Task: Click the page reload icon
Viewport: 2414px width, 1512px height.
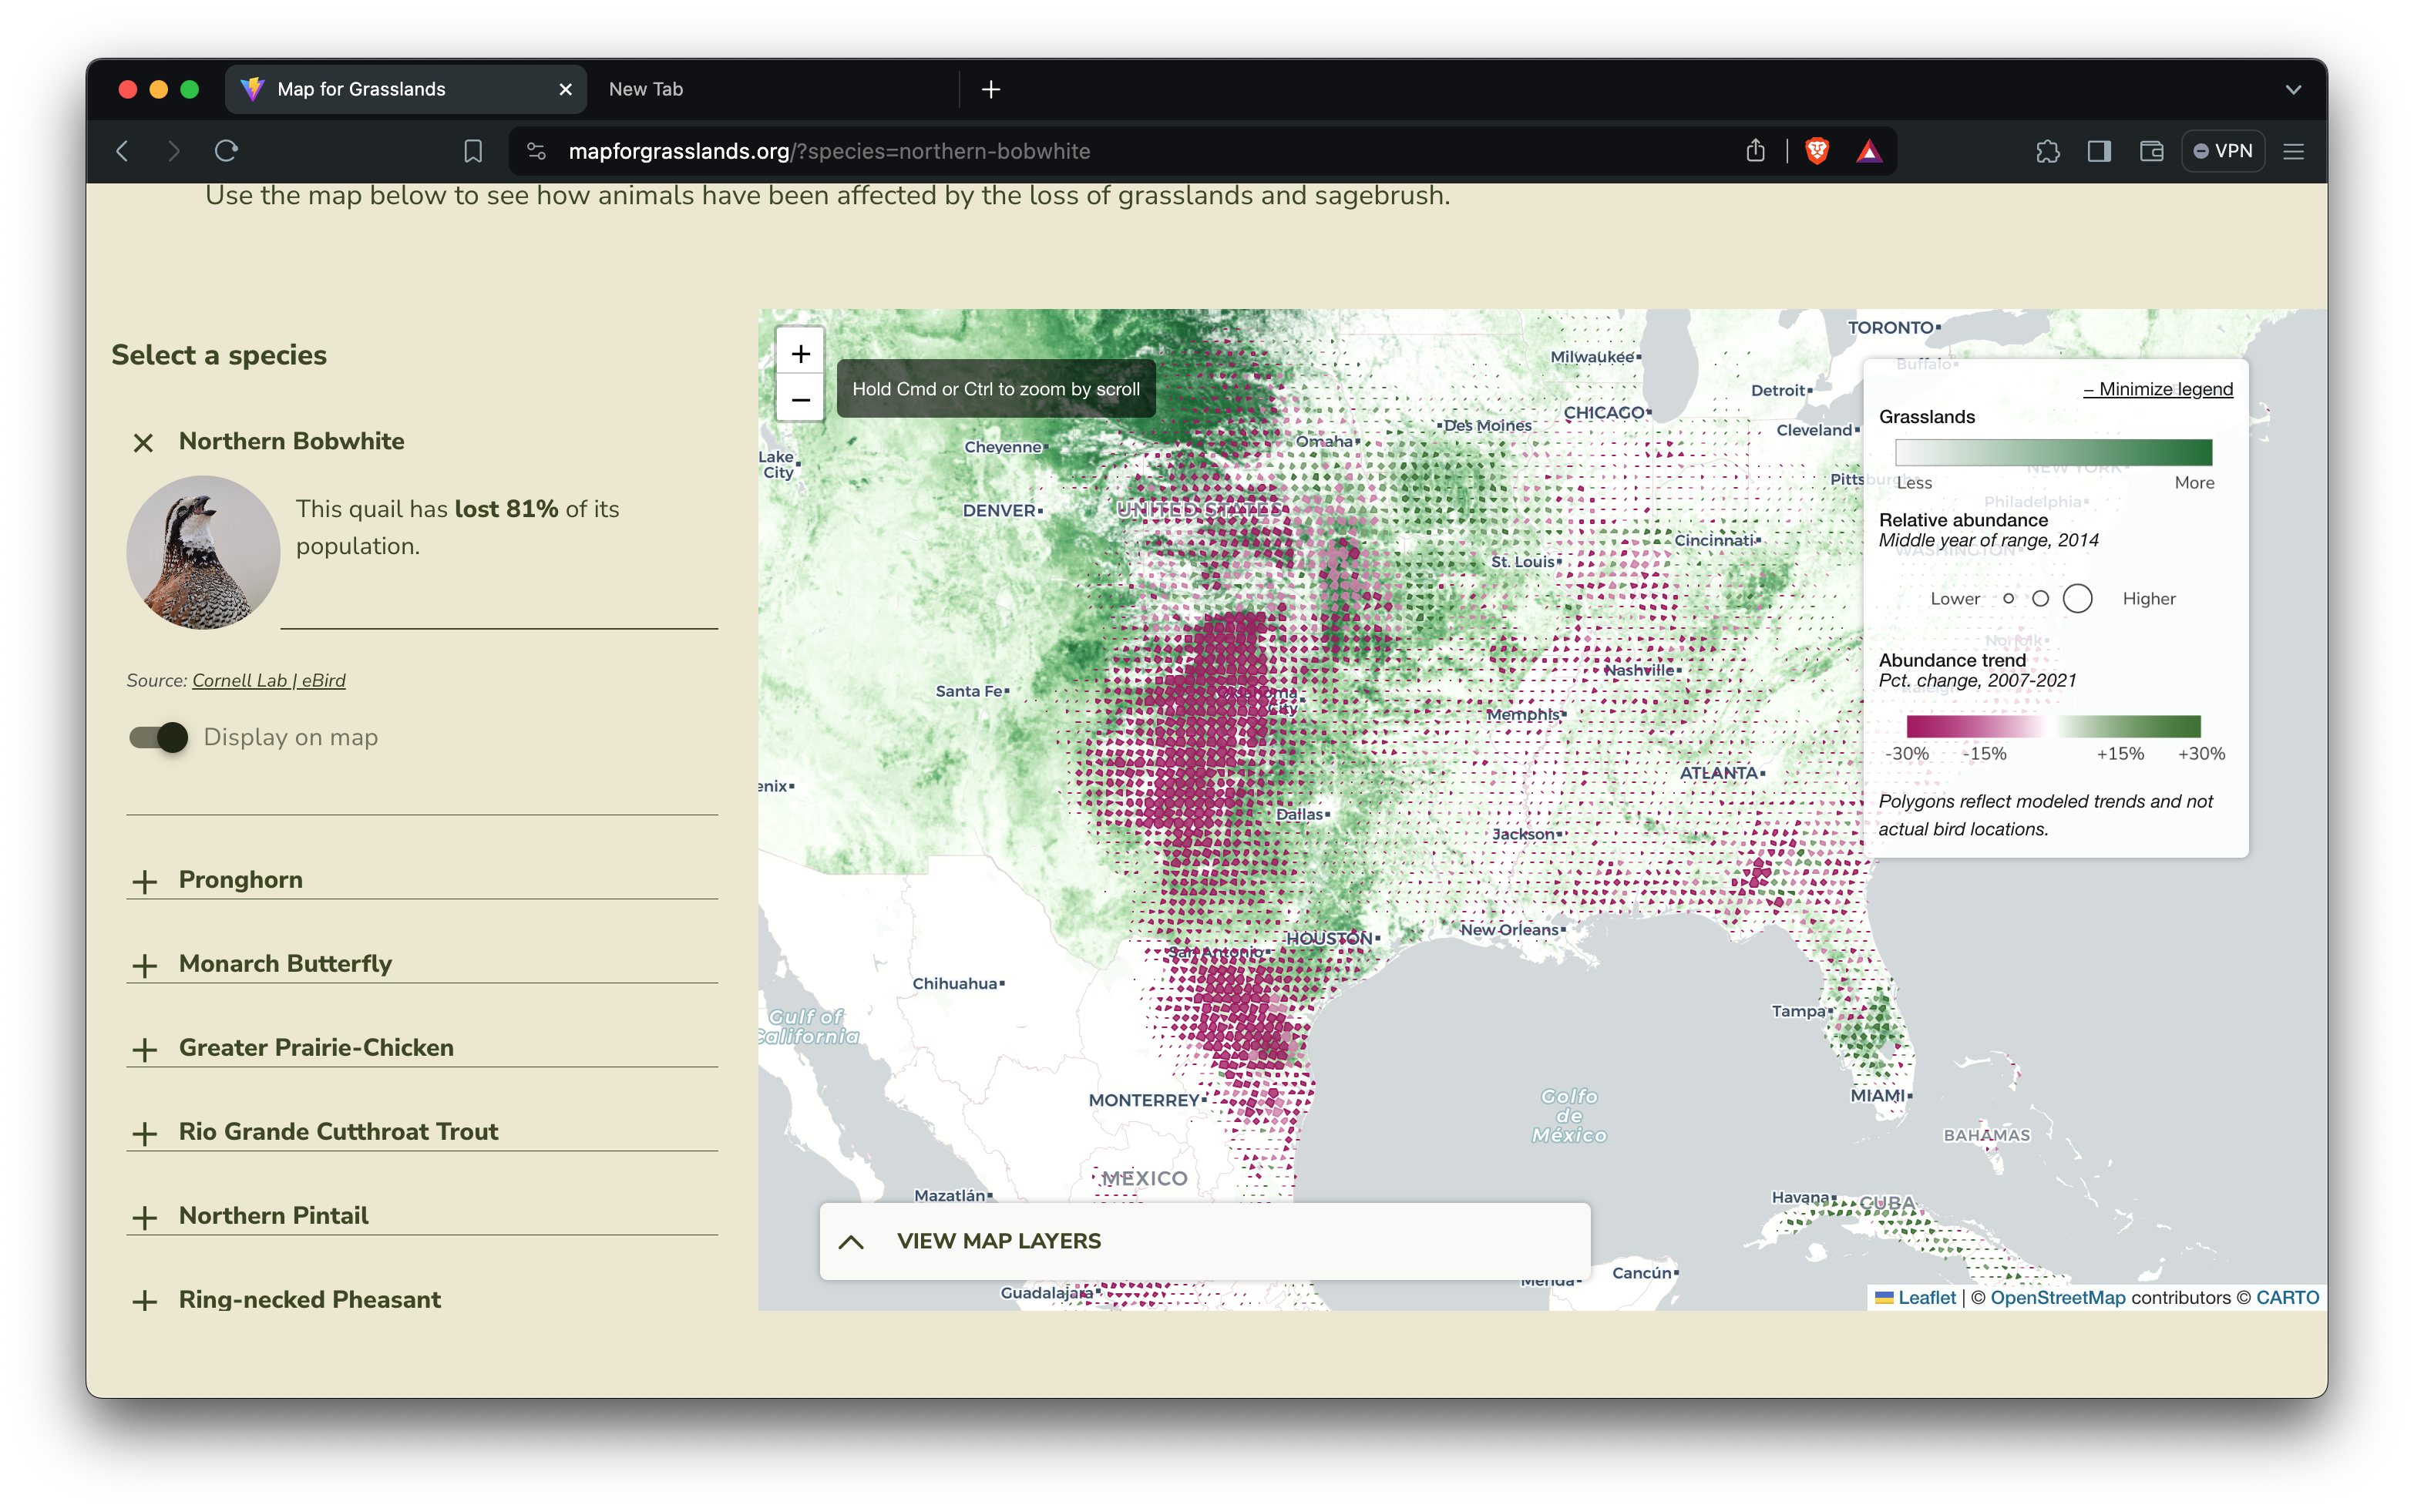Action: click(226, 151)
